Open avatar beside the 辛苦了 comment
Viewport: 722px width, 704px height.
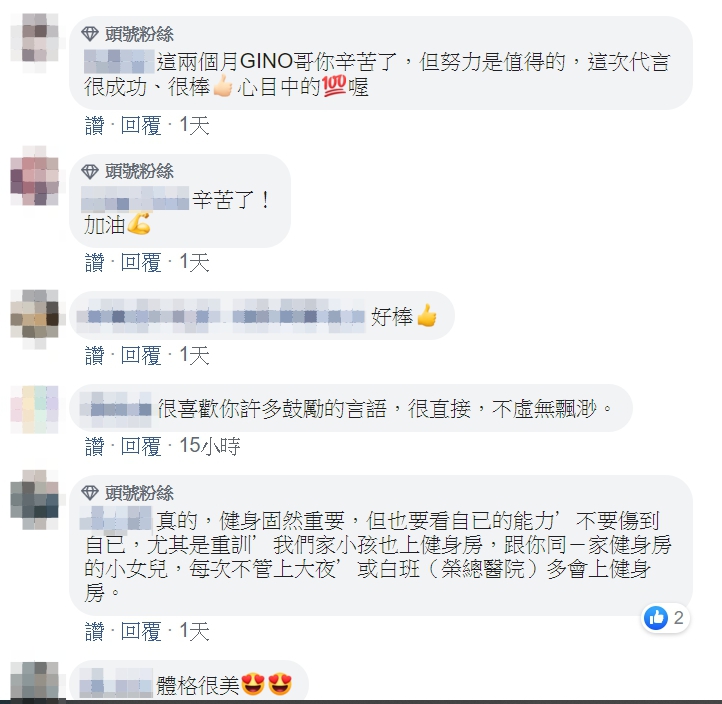coord(35,176)
